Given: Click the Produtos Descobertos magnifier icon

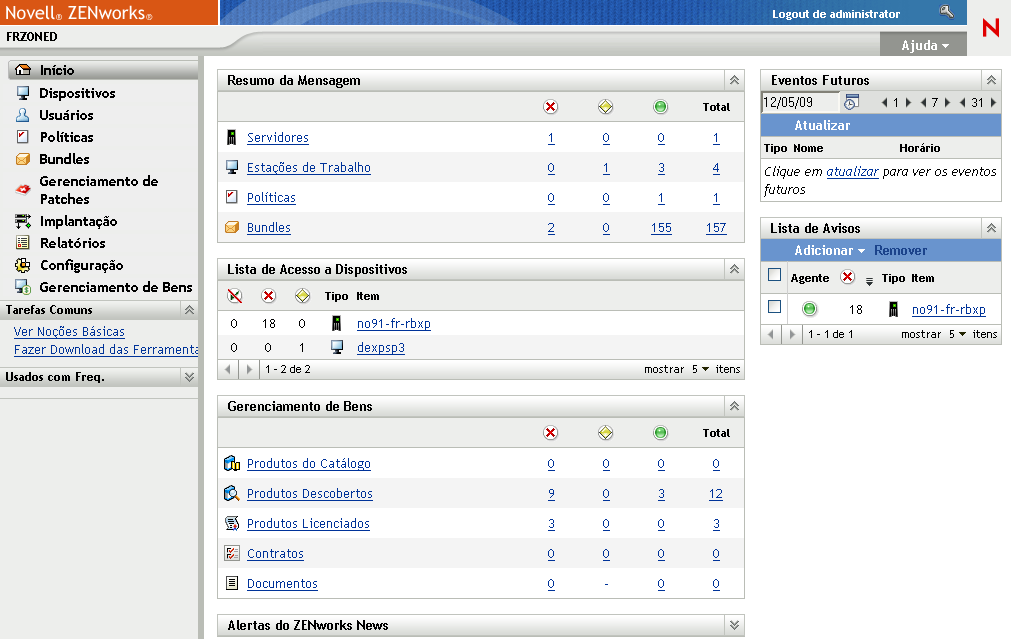Looking at the screenshot, I should 232,494.
